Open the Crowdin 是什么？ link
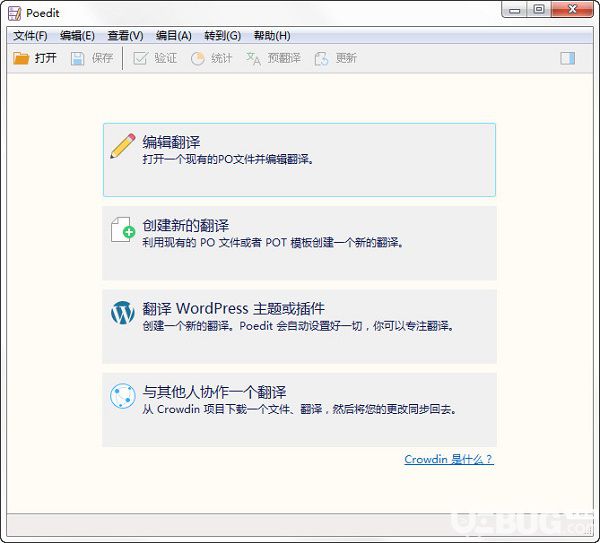 (x=449, y=459)
